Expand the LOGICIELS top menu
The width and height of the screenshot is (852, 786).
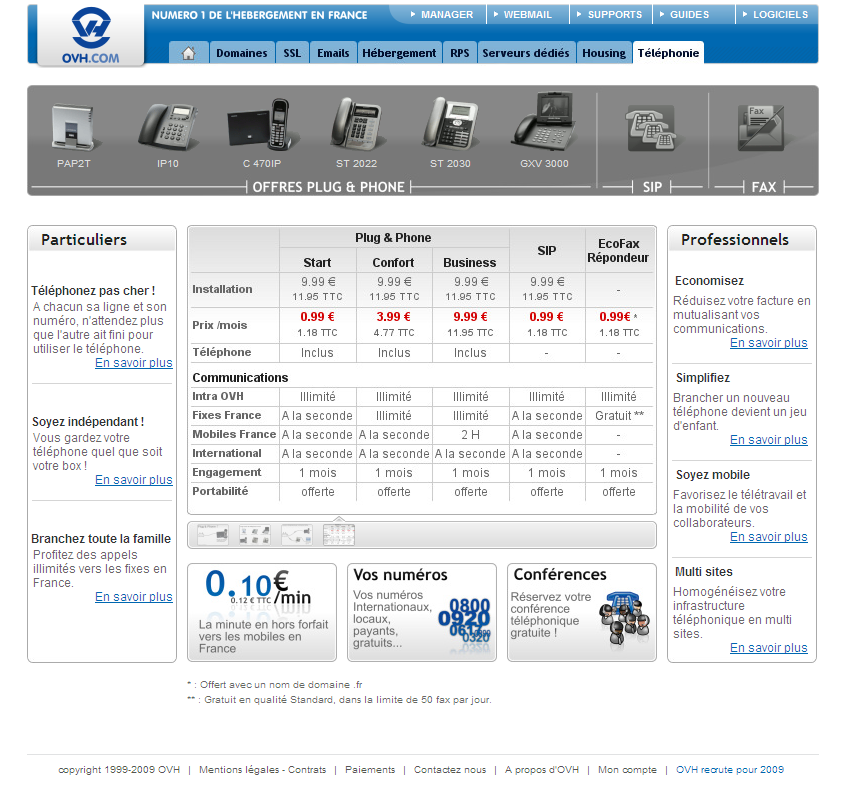(778, 15)
